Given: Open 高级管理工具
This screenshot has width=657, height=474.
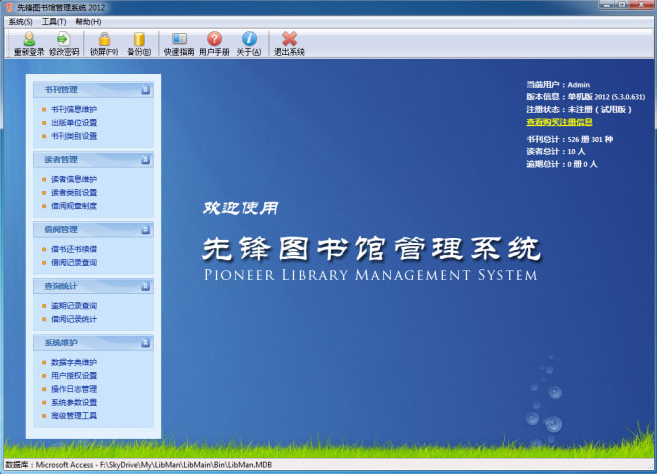Looking at the screenshot, I should 74,416.
